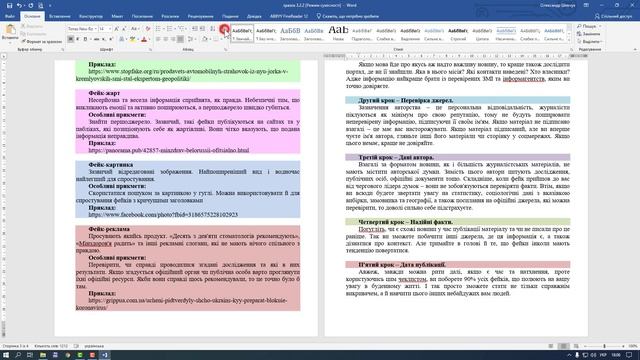Click the Paste clipboard icon
The width and height of the screenshot is (640, 360).
point(10,29)
